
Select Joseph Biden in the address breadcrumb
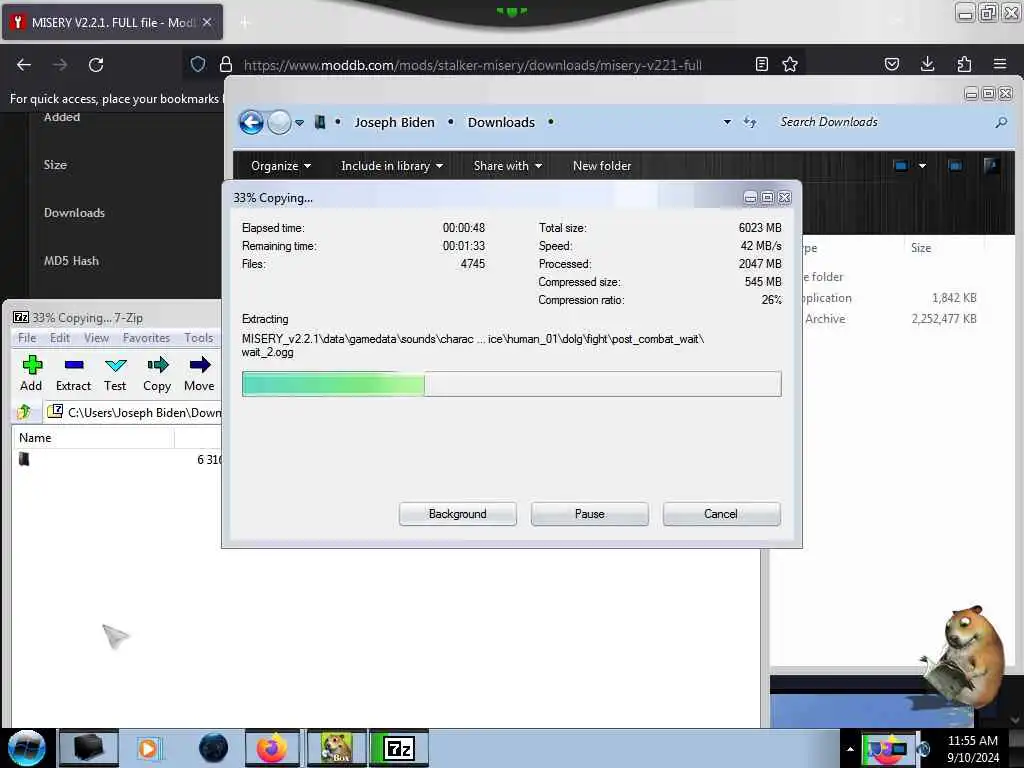click(394, 122)
